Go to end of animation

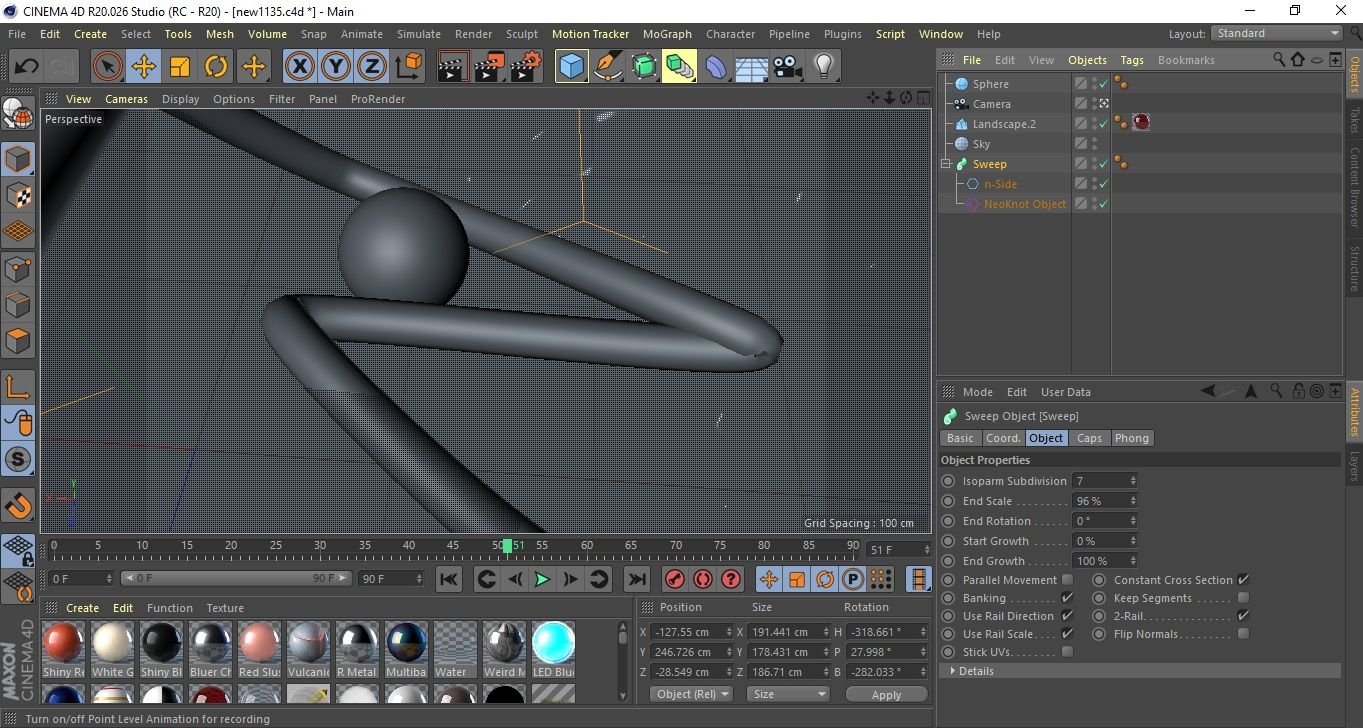[x=636, y=579]
